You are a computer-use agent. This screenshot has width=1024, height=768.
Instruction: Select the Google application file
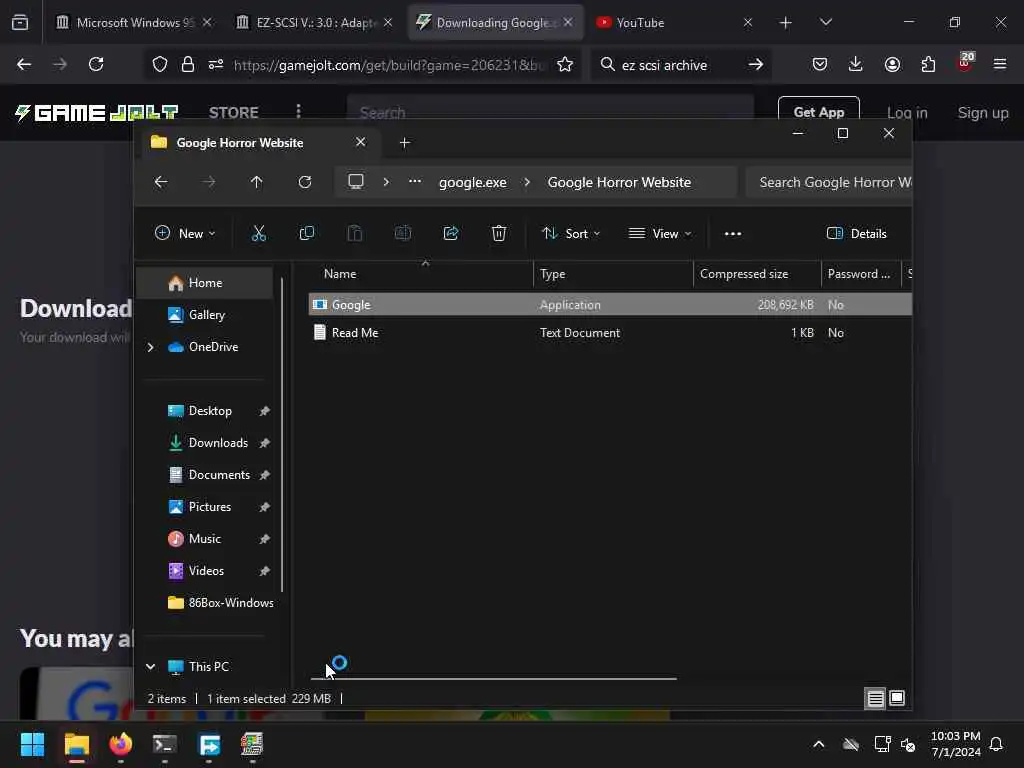610,304
